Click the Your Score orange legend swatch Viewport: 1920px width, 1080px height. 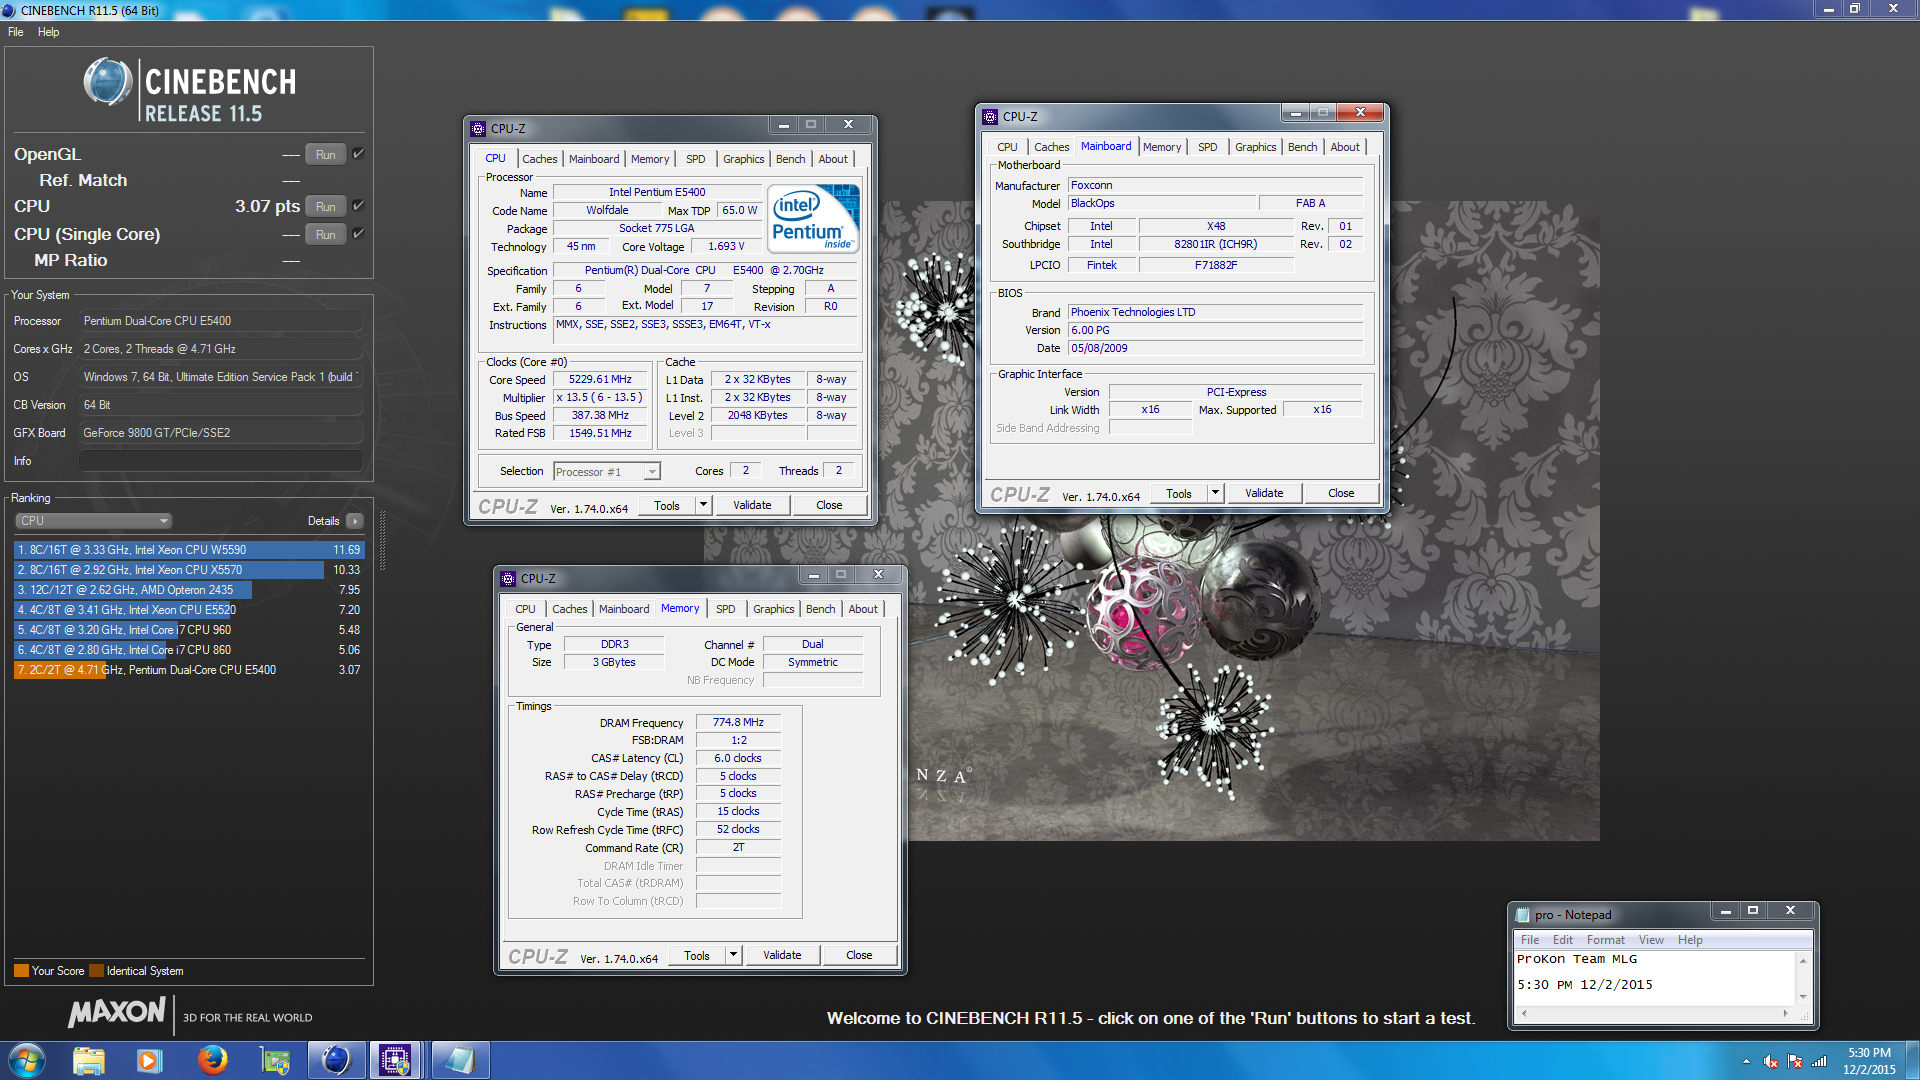(x=21, y=971)
